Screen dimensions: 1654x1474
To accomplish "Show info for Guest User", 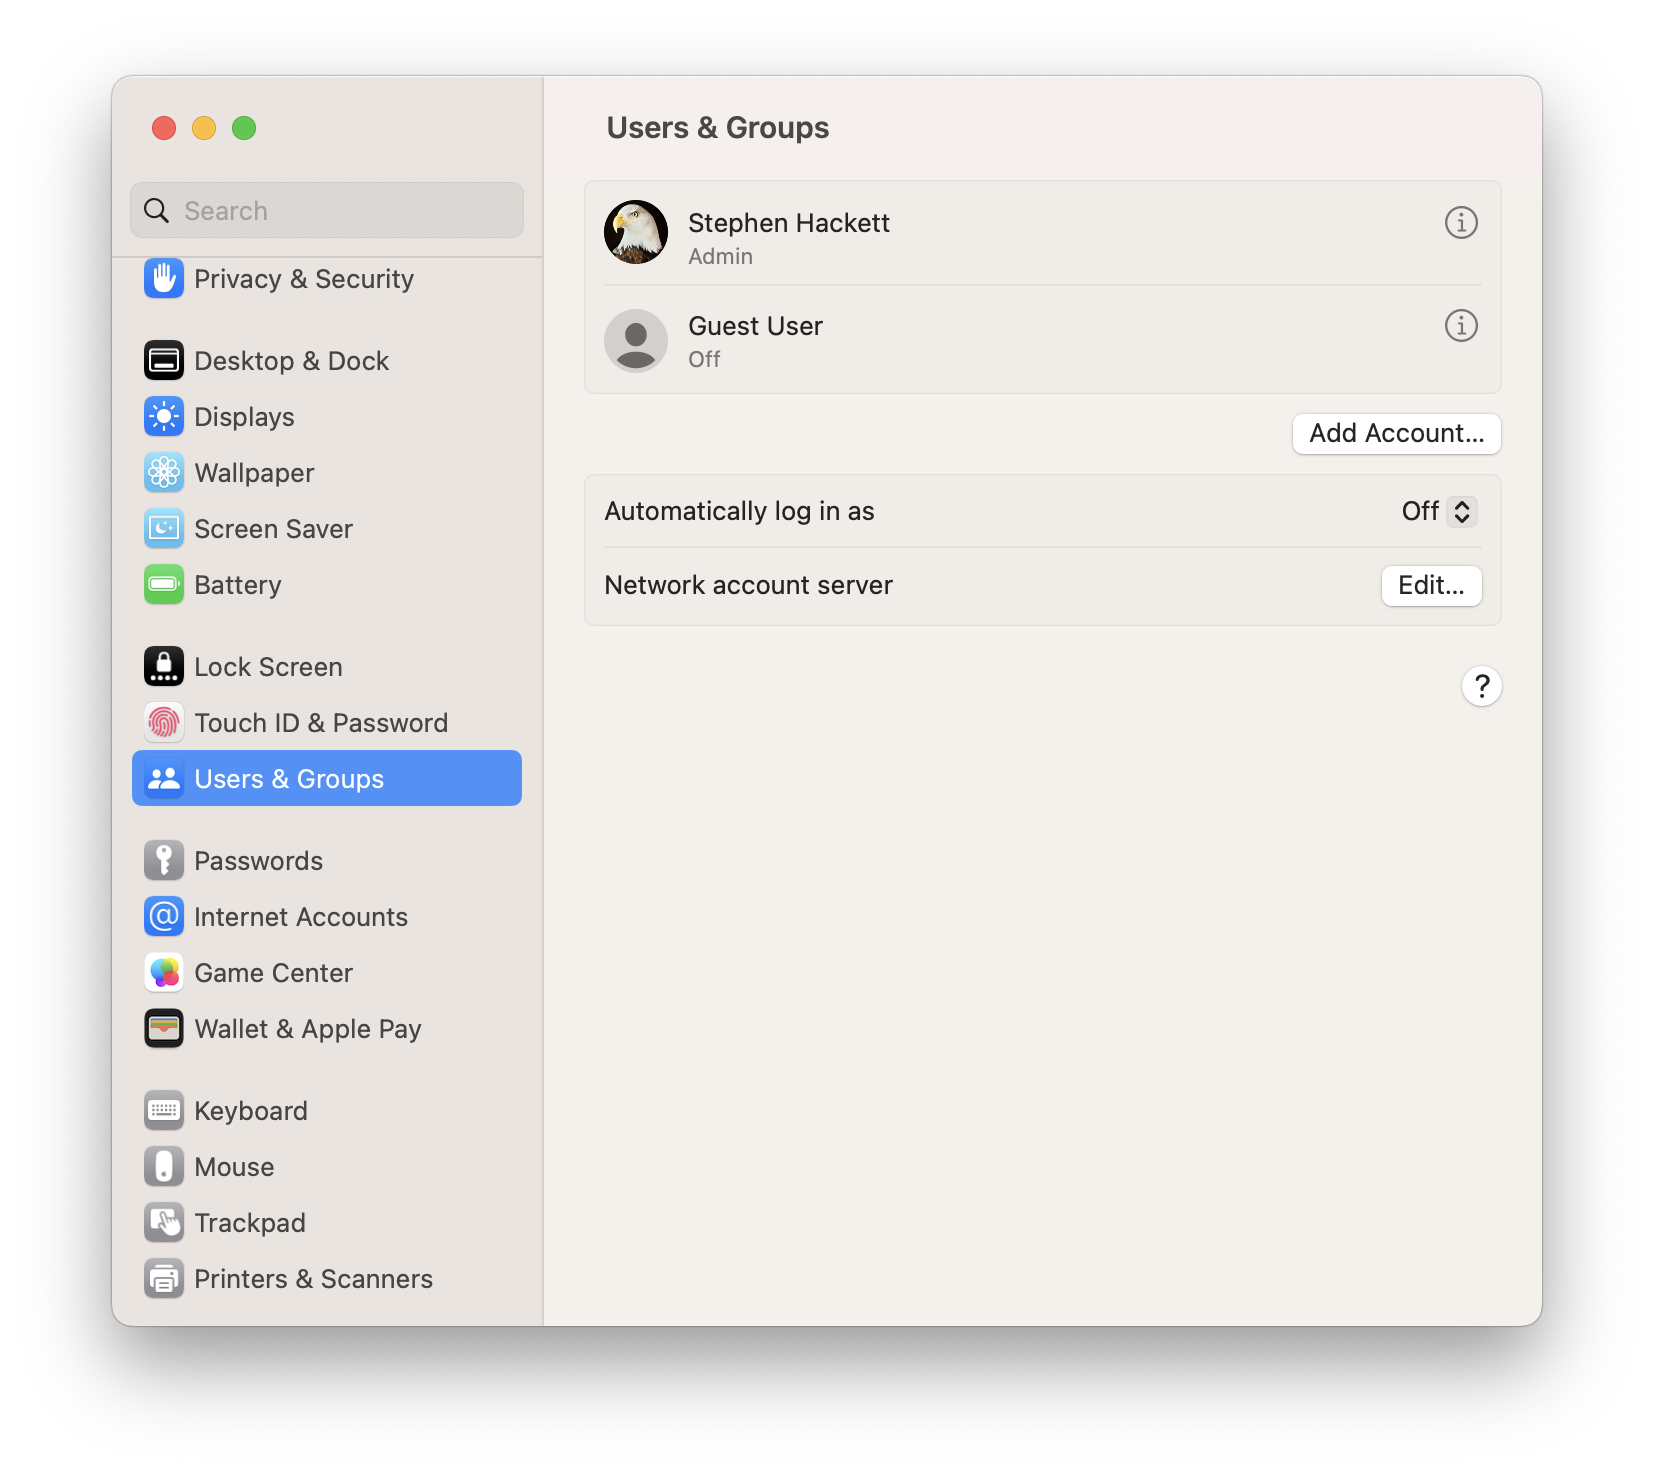I will (1461, 326).
